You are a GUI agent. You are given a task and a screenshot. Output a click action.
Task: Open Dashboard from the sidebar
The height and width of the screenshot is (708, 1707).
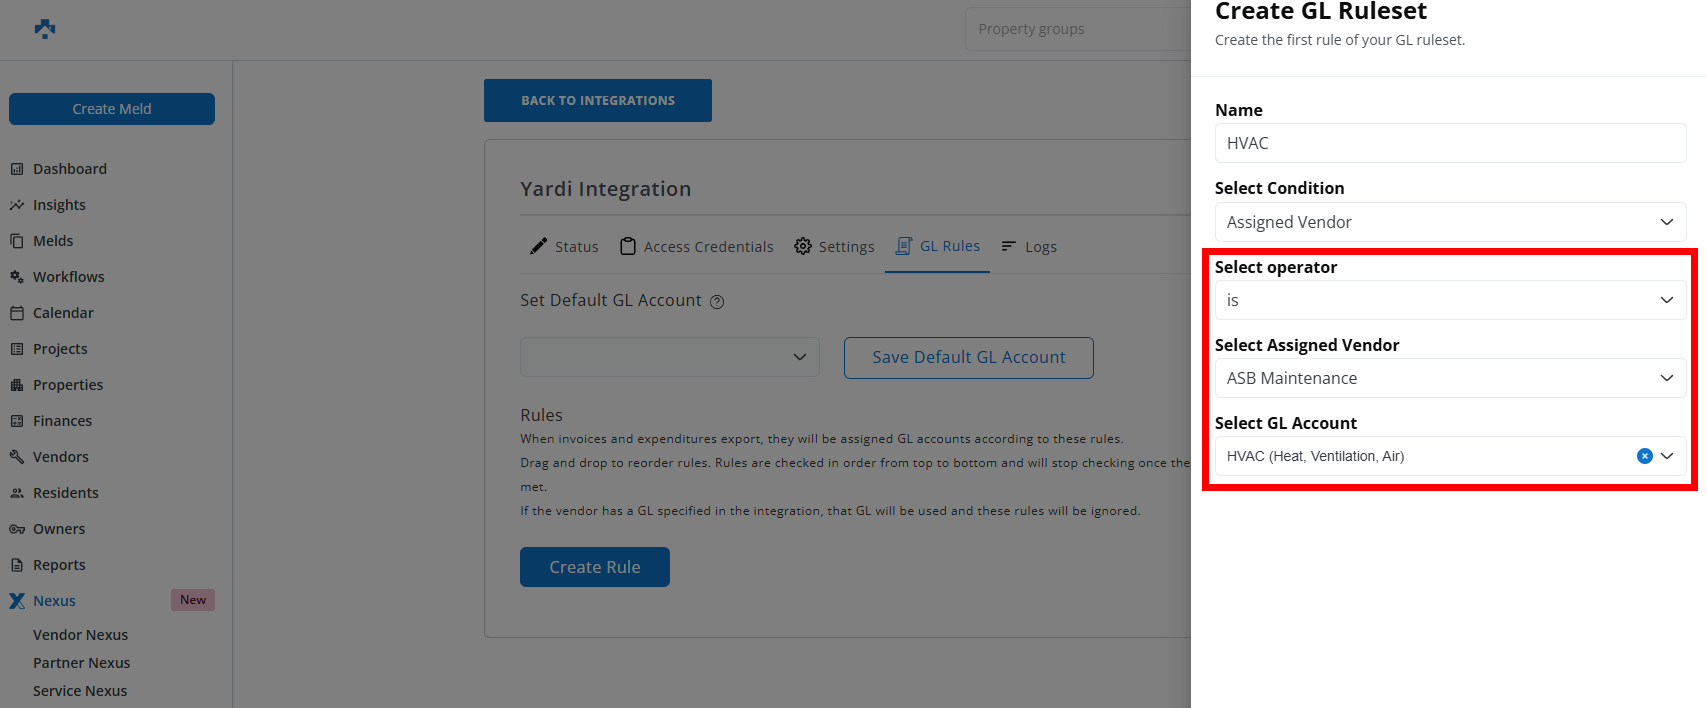coord(69,169)
